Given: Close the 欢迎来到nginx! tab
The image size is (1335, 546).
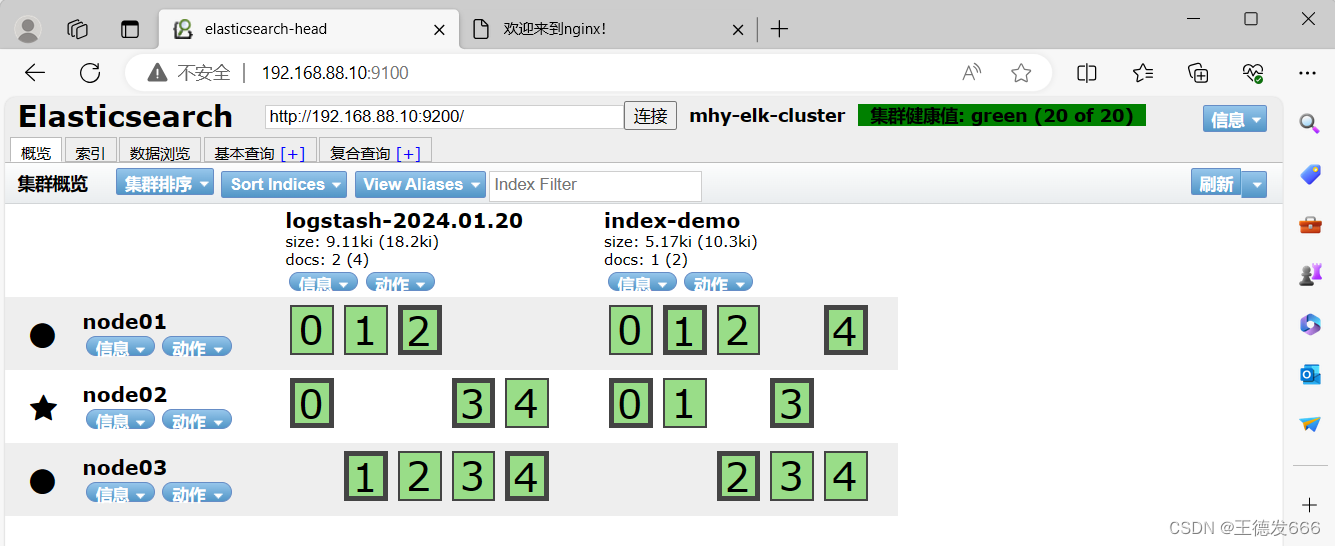Looking at the screenshot, I should coord(738,30).
